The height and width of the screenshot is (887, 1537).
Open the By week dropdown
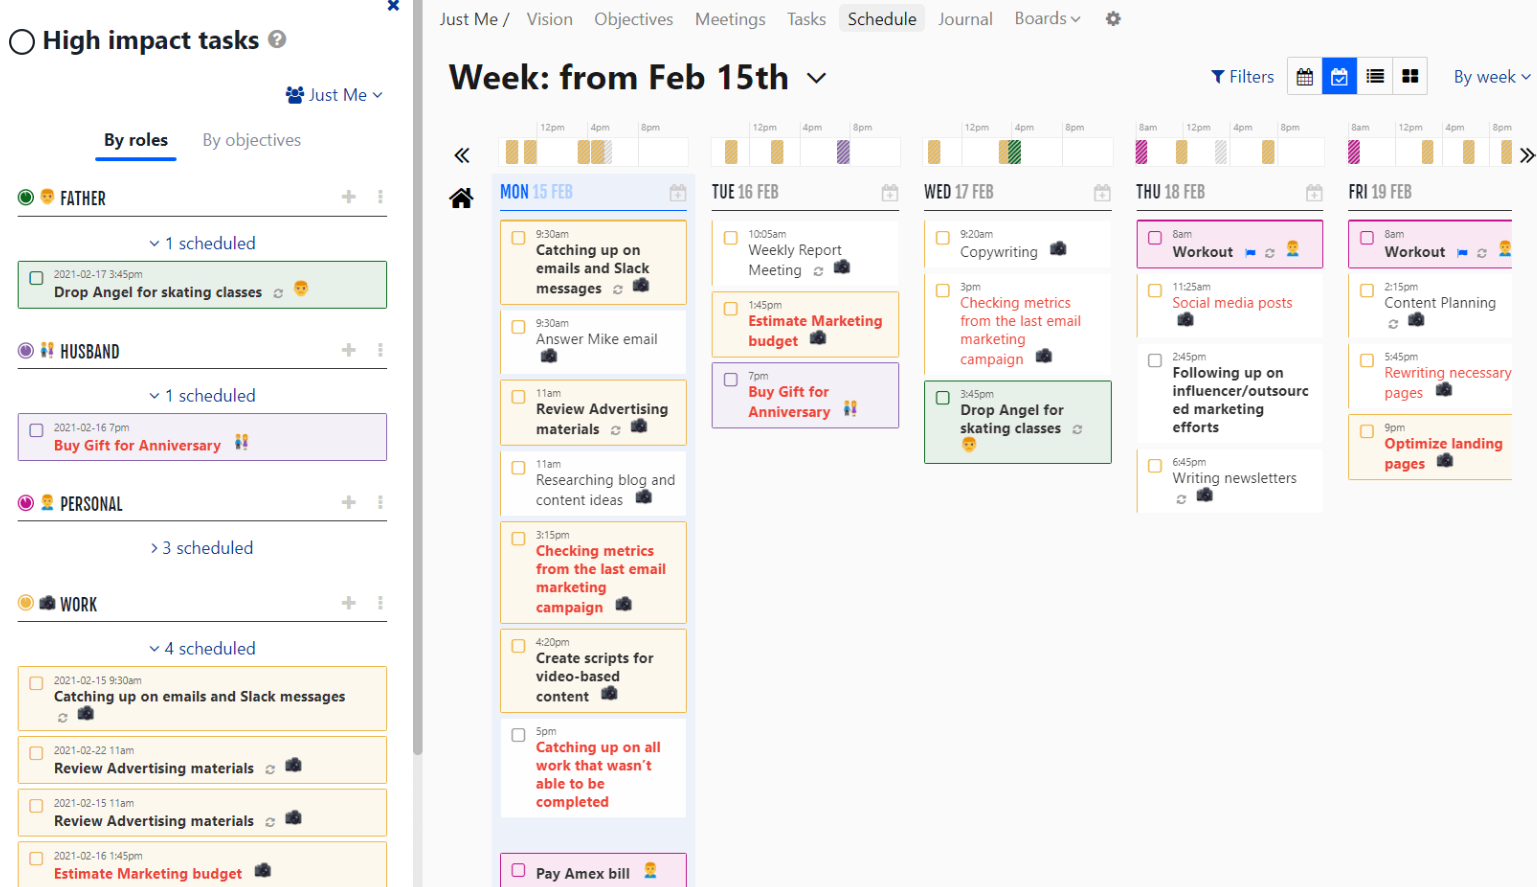(1491, 77)
